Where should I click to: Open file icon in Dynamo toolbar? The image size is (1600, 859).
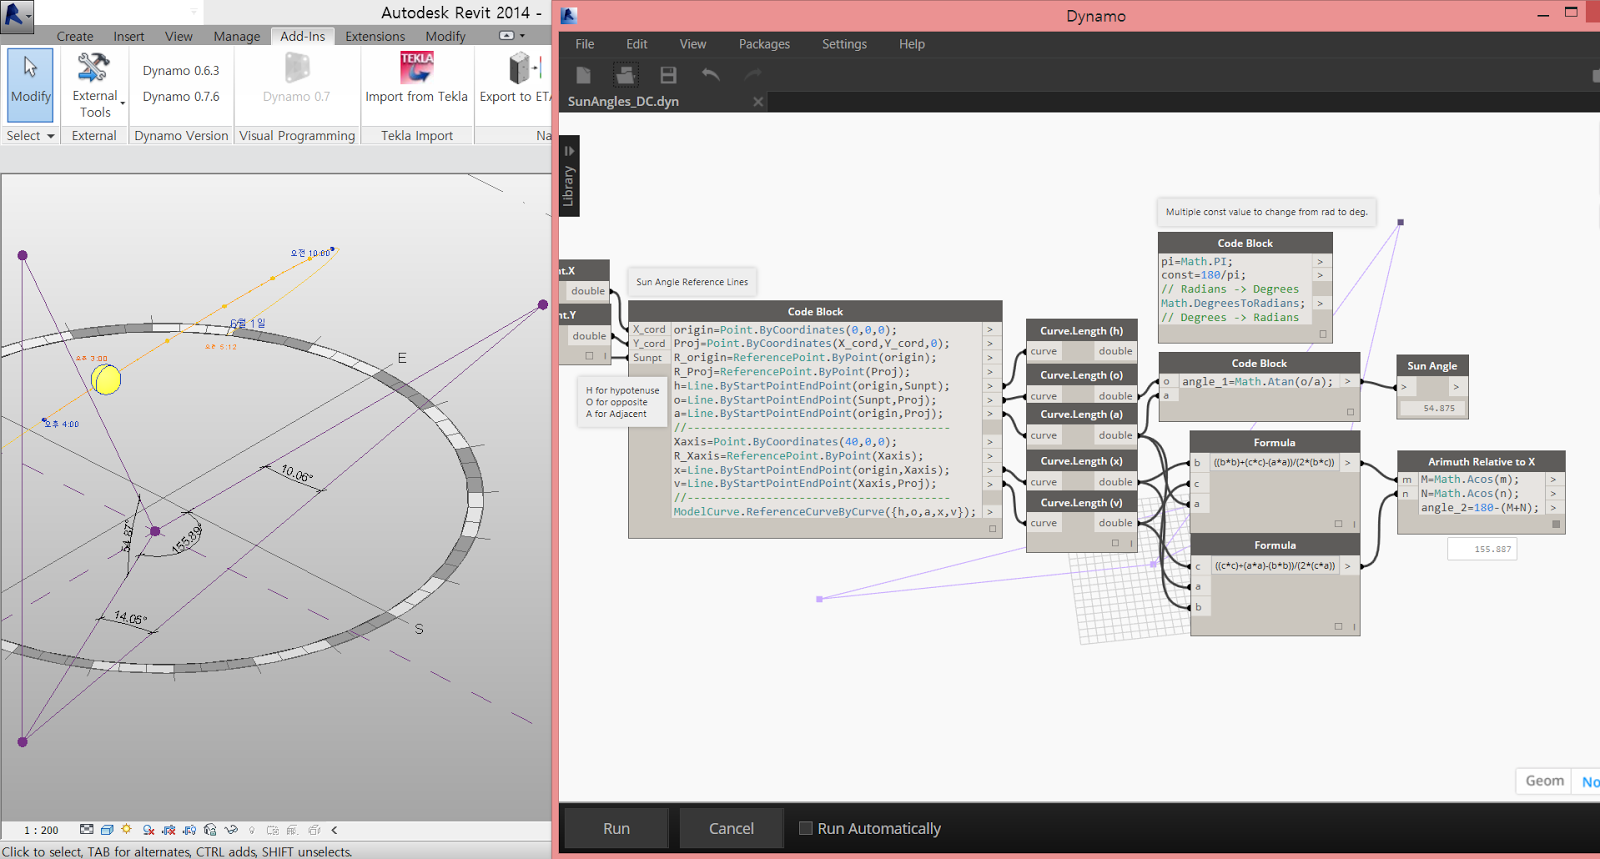pyautogui.click(x=626, y=75)
